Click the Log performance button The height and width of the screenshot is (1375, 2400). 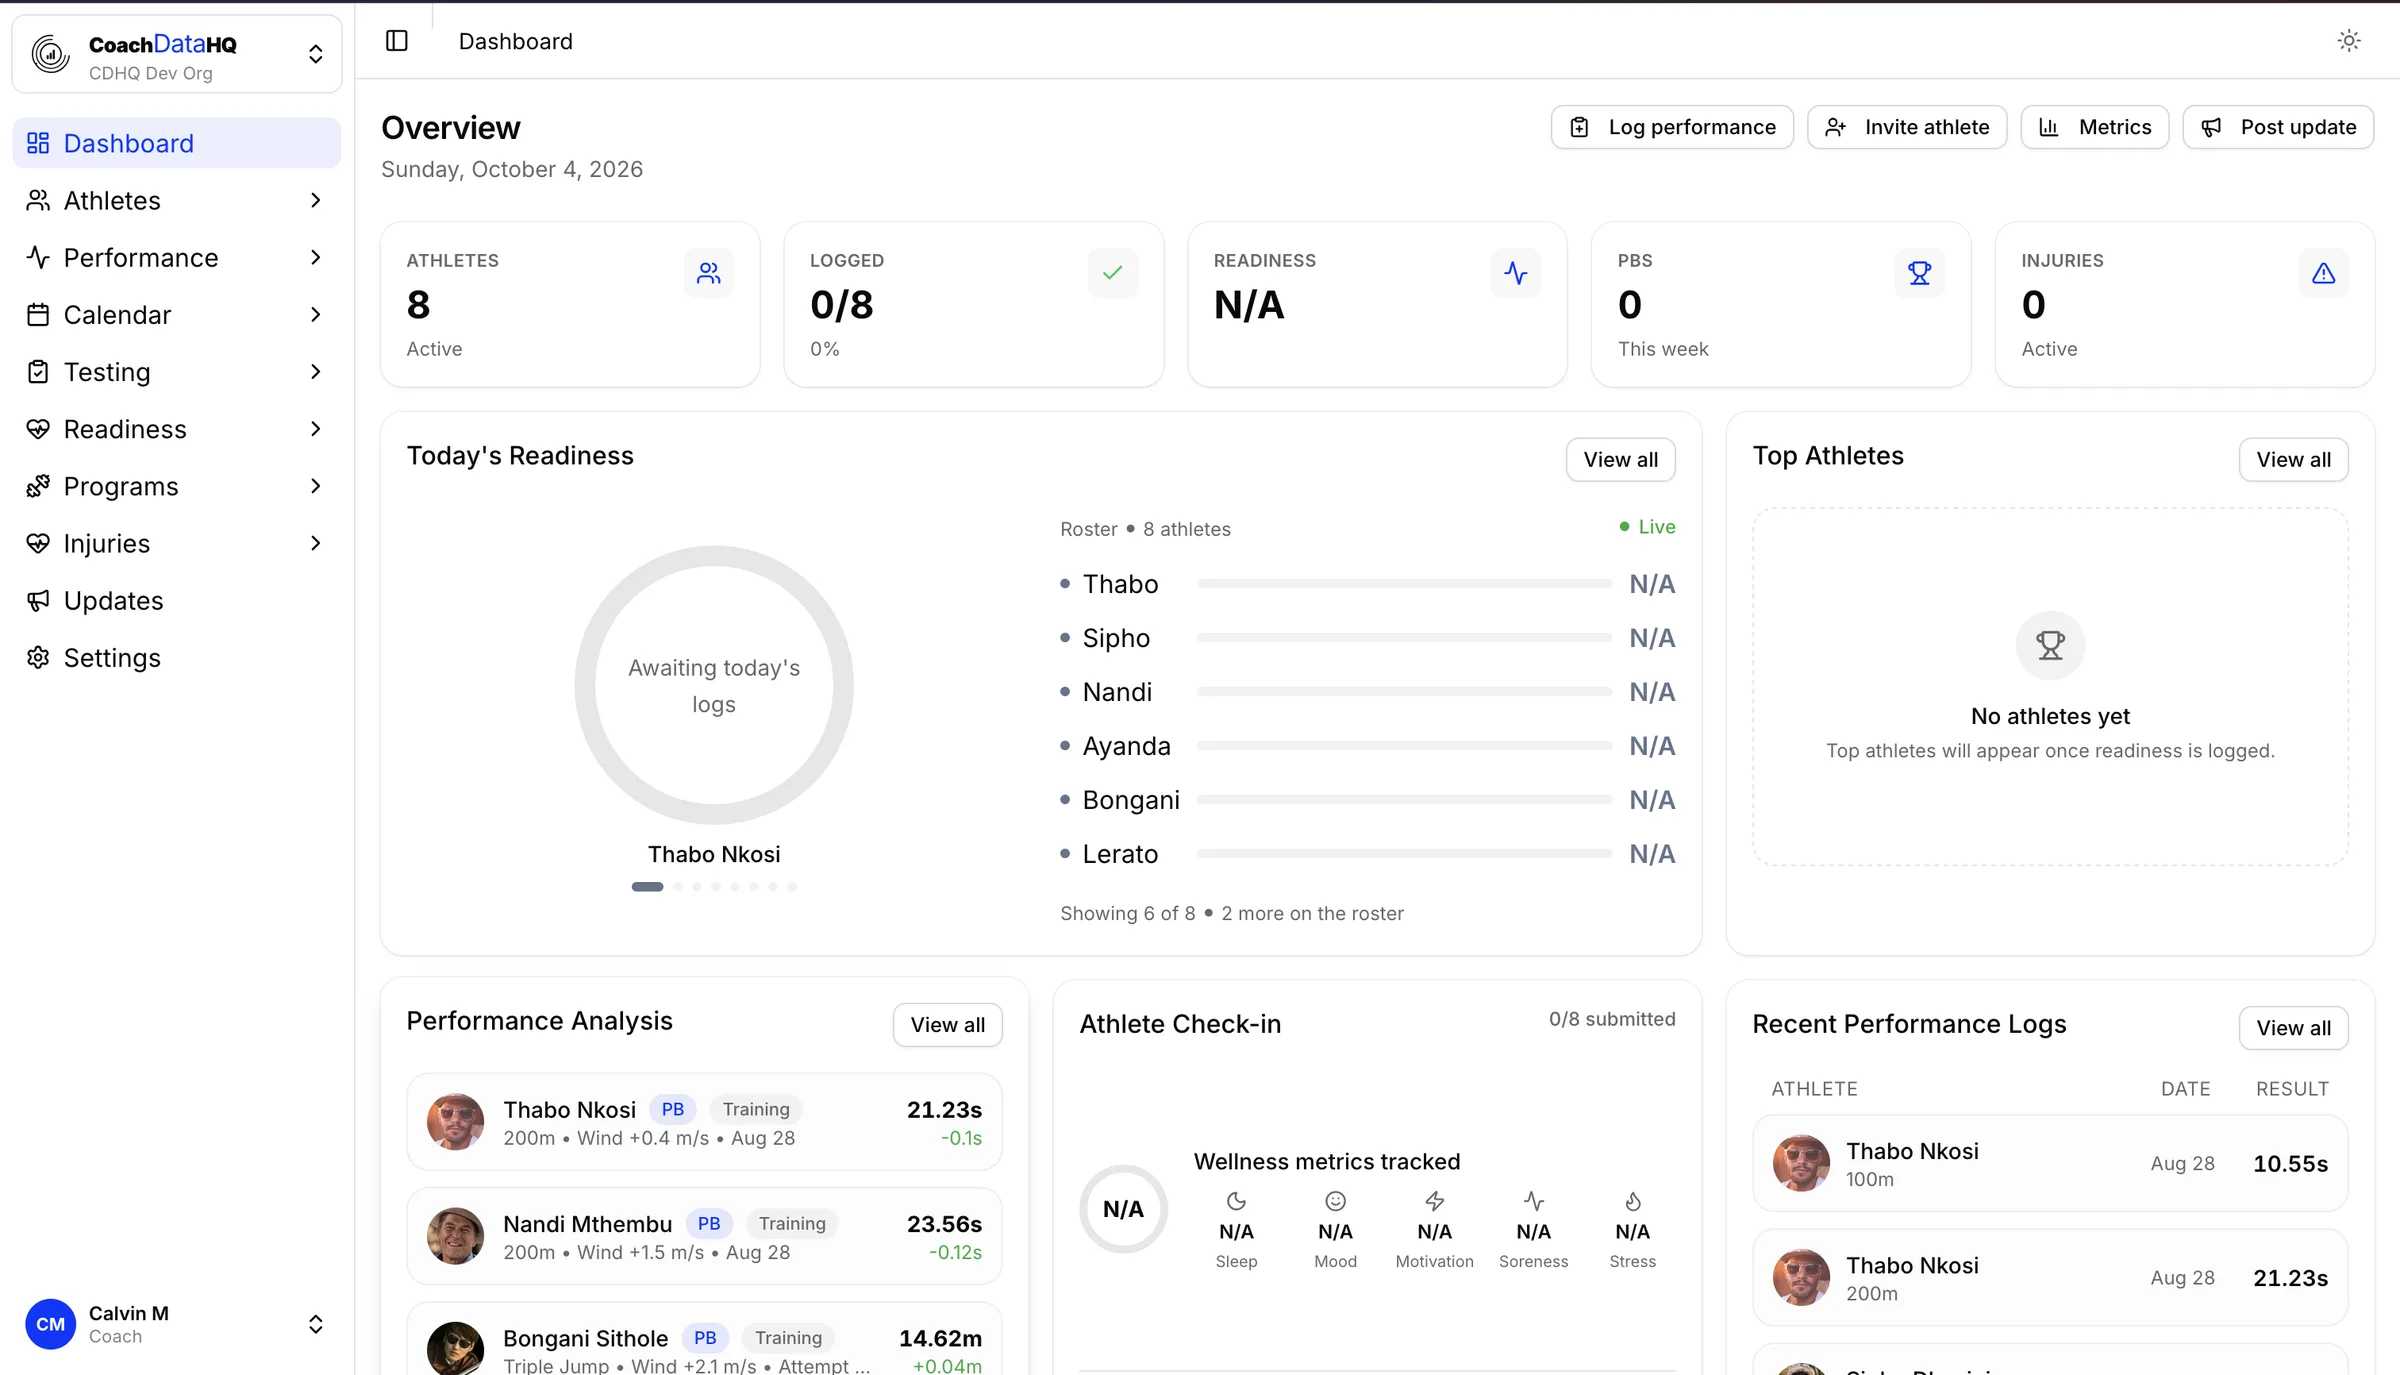1672,127
